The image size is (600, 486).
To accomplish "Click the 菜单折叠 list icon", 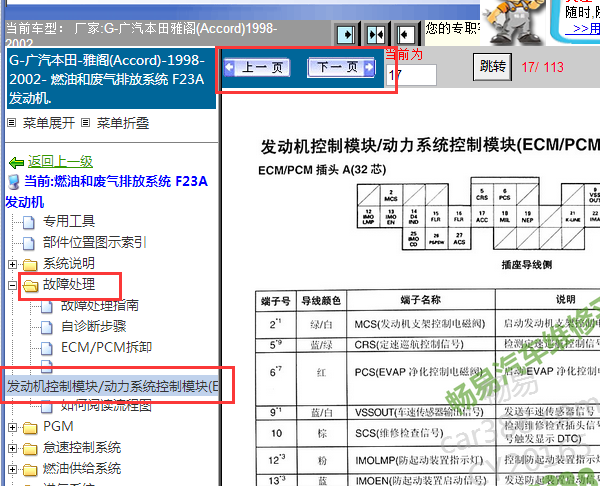I will [x=85, y=123].
